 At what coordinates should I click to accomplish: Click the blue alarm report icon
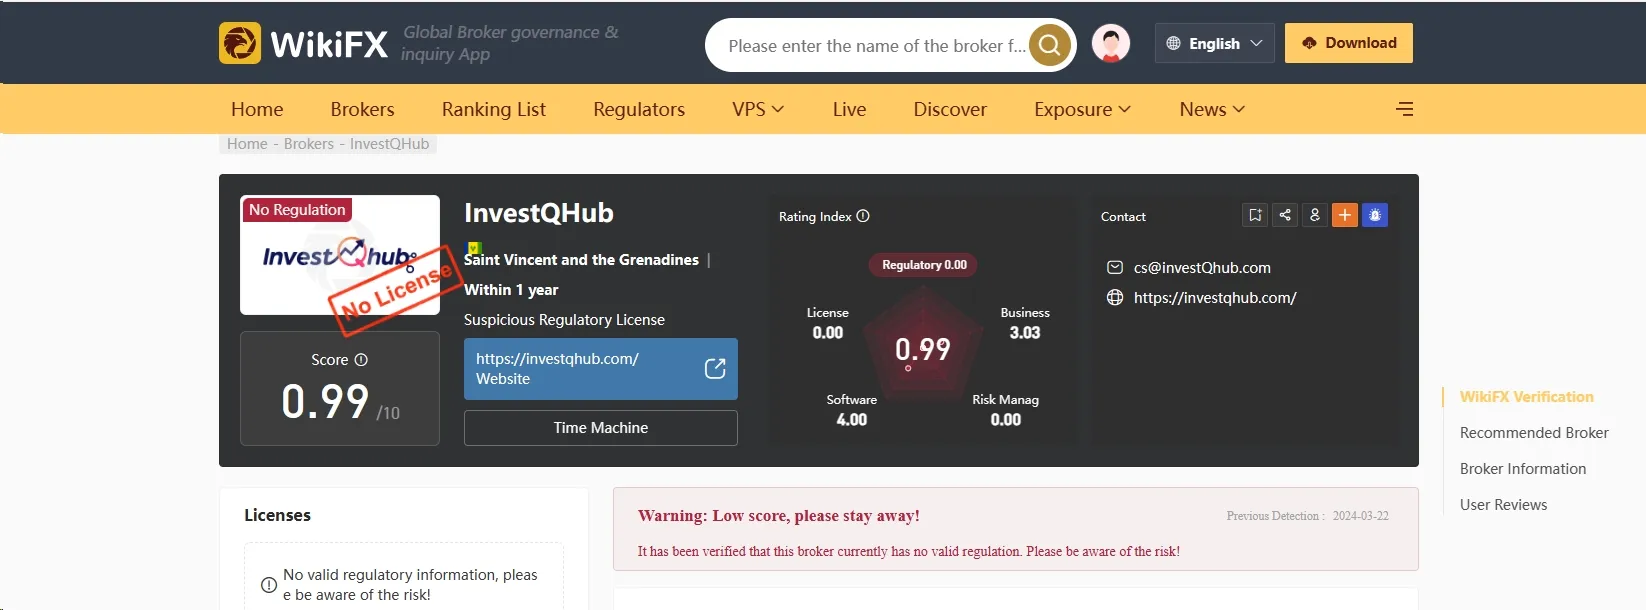click(1375, 215)
